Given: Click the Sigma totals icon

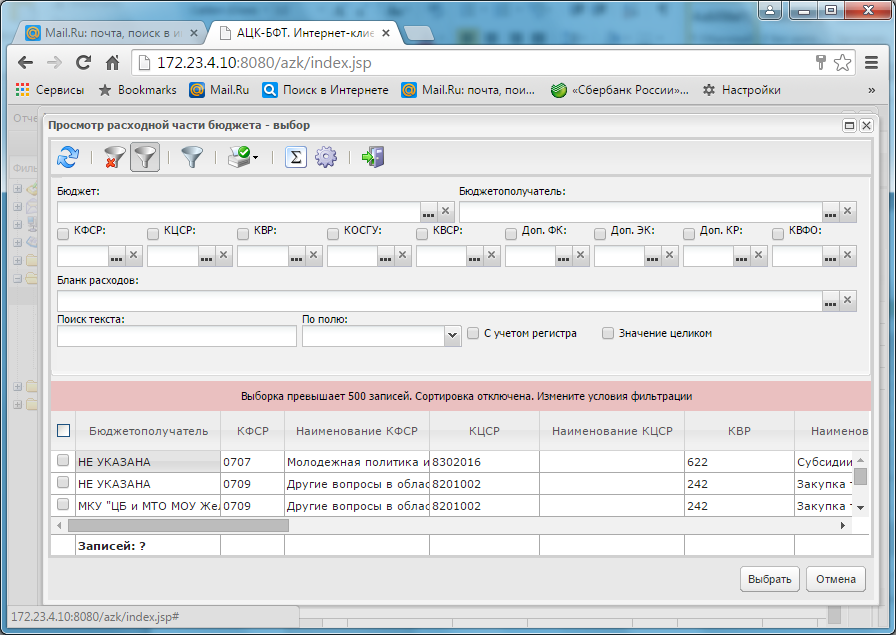Looking at the screenshot, I should coord(295,157).
